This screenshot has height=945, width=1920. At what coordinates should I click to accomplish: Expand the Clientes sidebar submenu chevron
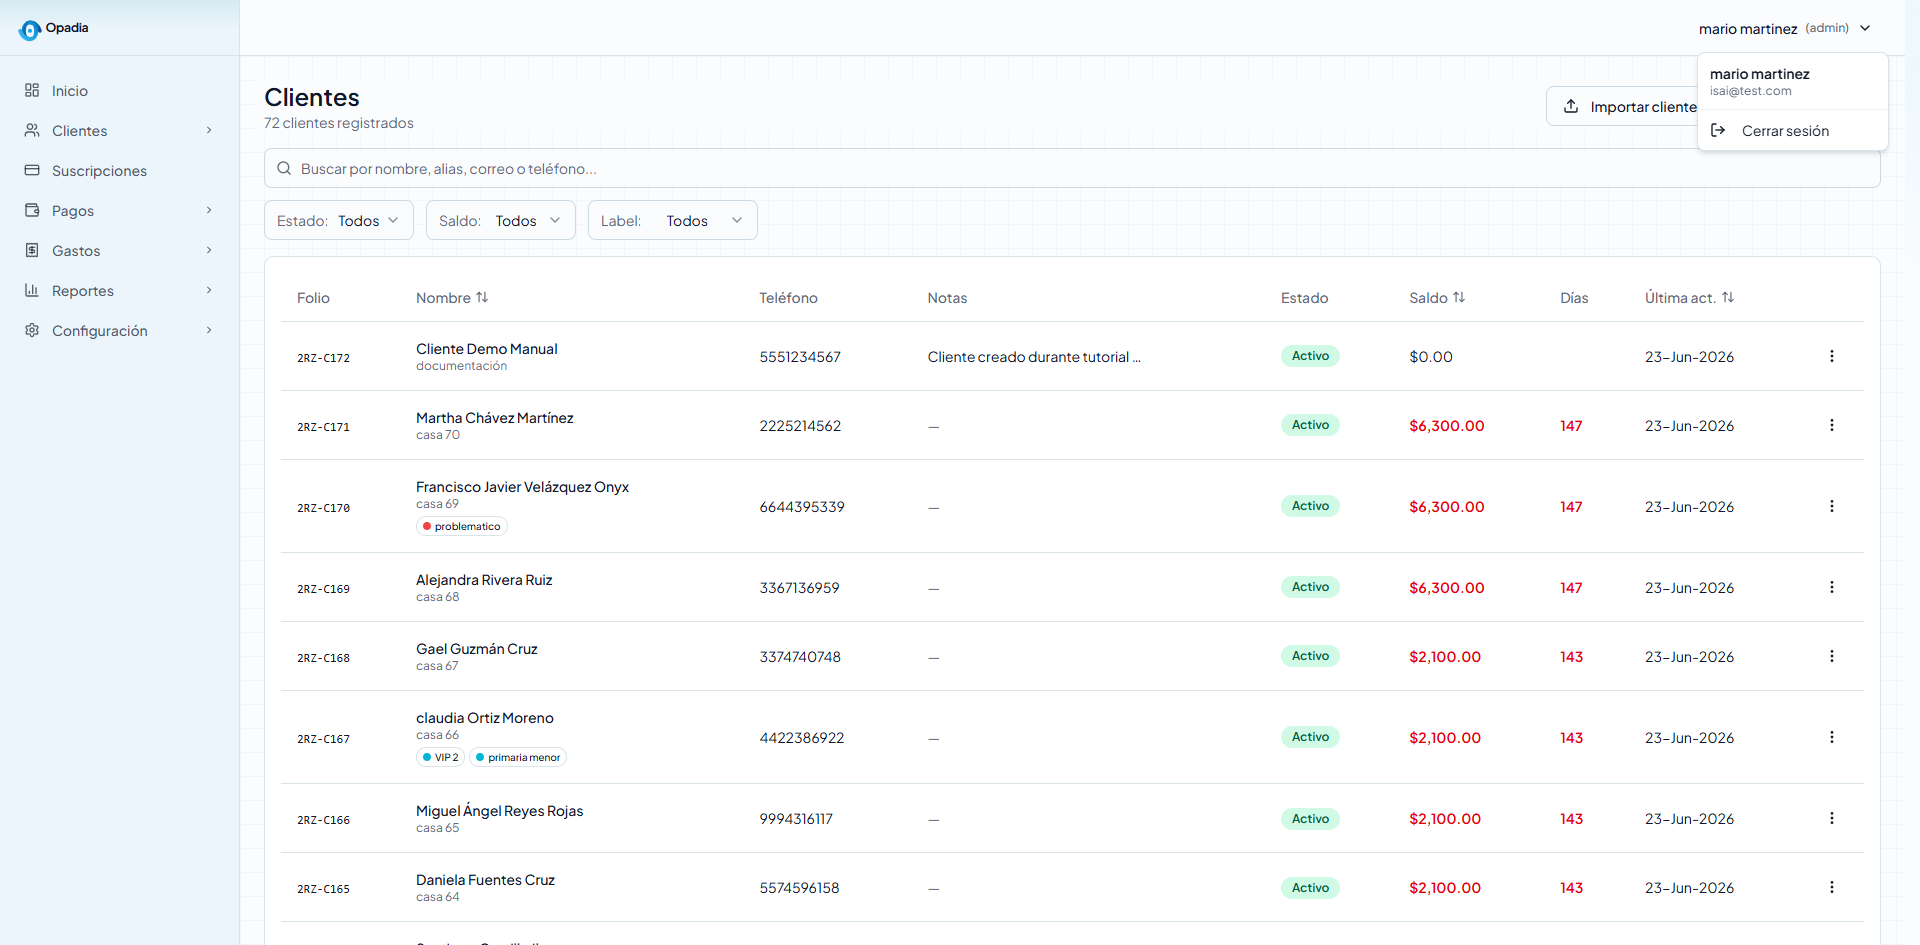pos(209,130)
